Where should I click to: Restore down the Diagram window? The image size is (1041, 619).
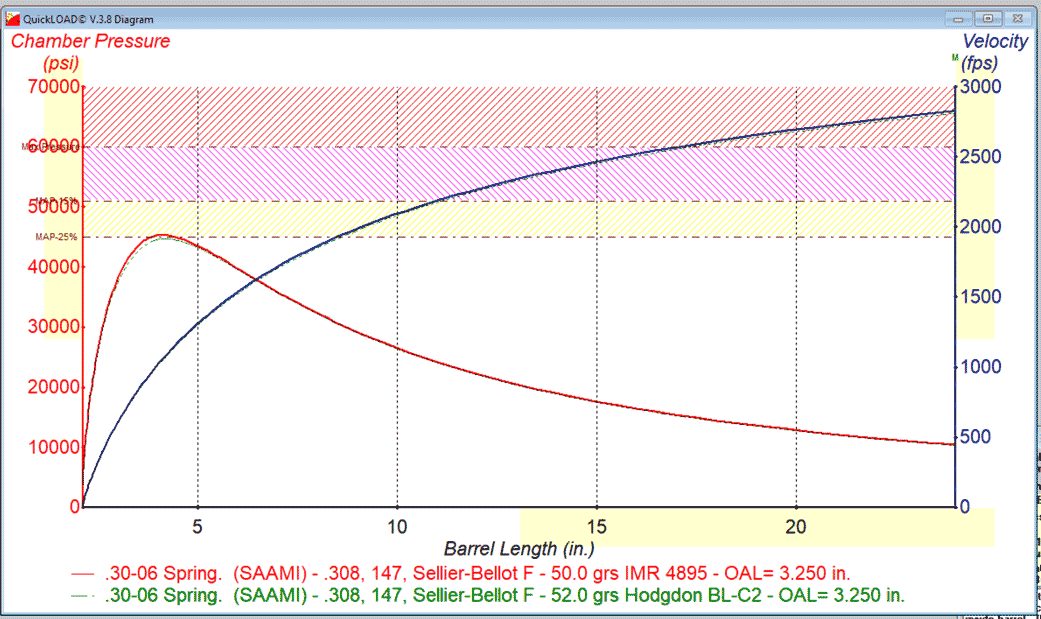point(987,18)
